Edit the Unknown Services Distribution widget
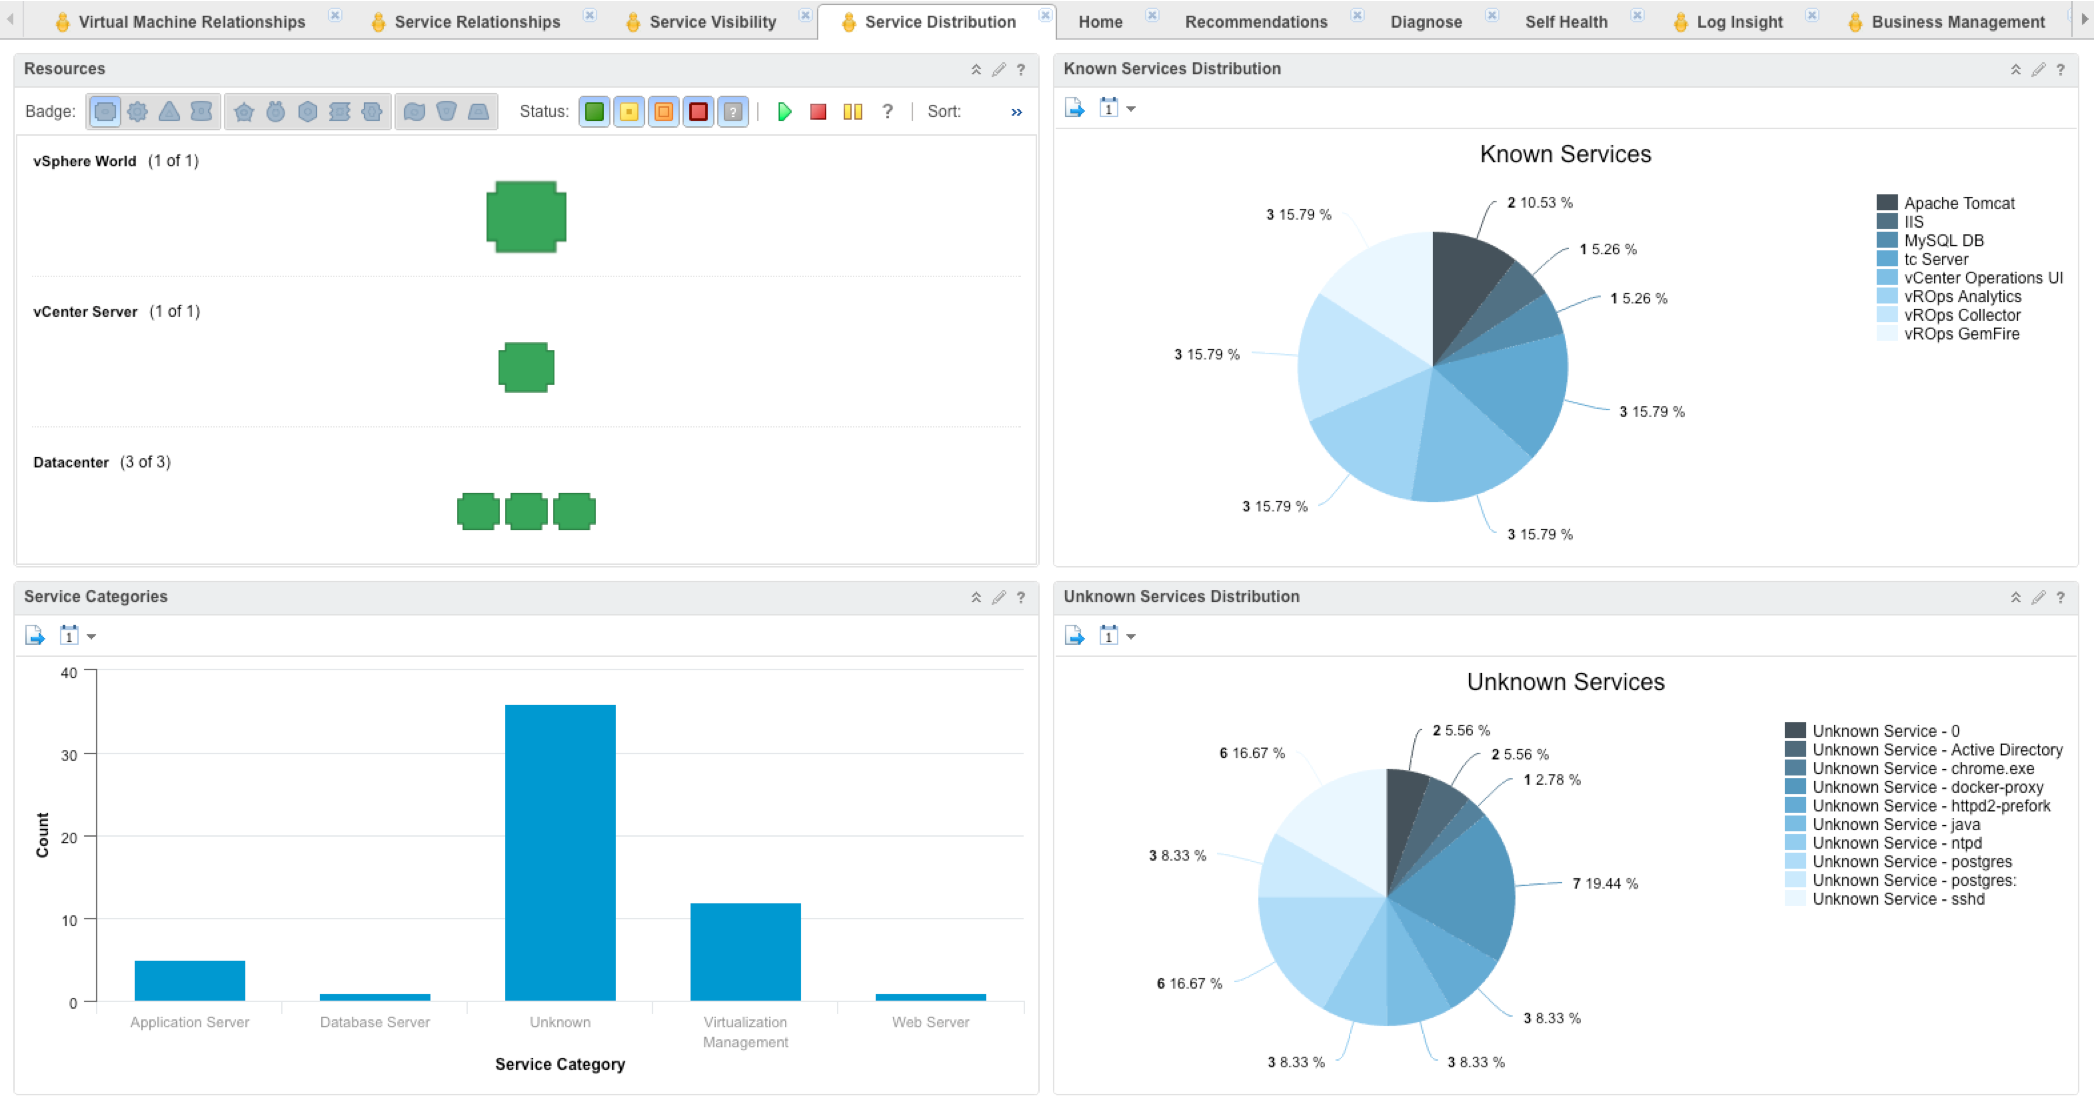2094x1105 pixels. click(2038, 597)
